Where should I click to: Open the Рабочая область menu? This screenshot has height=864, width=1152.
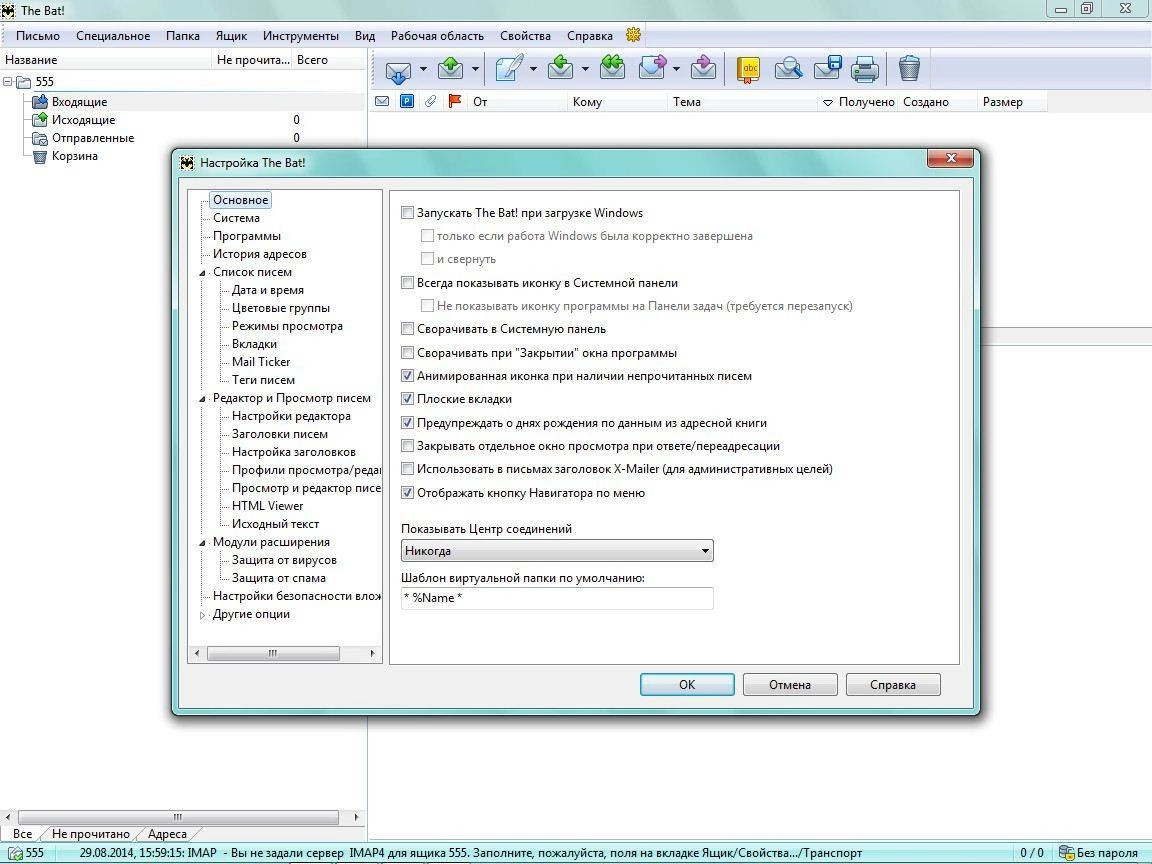click(437, 35)
